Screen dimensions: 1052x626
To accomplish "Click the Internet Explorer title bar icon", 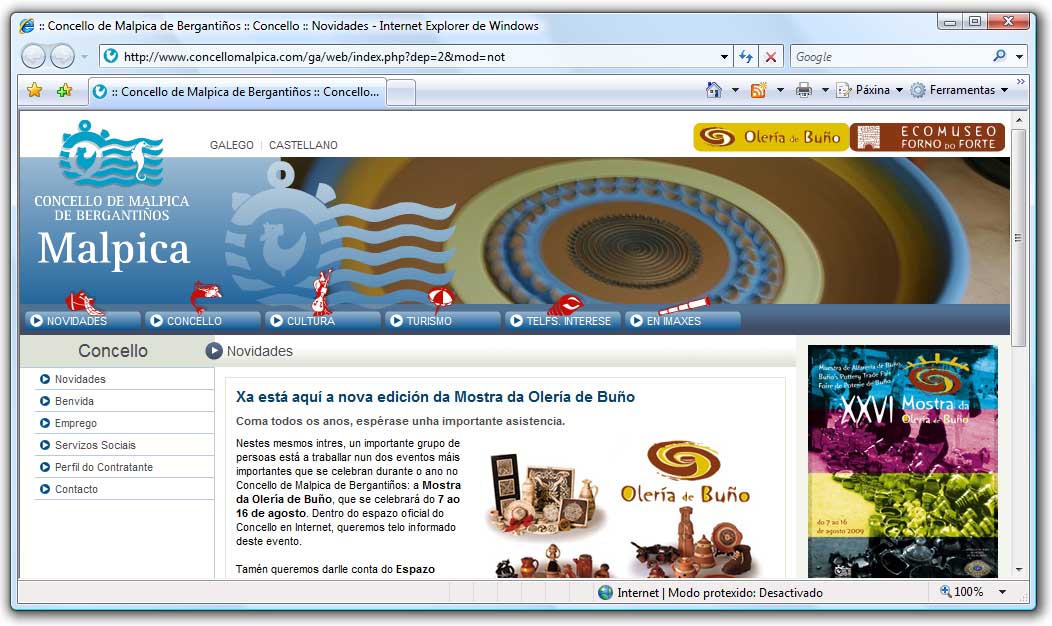I will coord(27,26).
